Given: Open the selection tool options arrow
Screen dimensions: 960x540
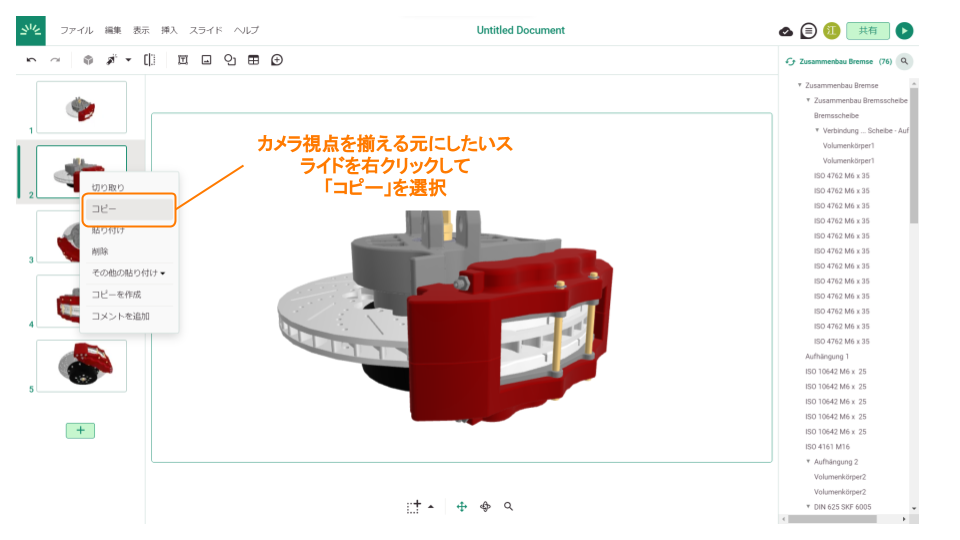Looking at the screenshot, I should click(x=431, y=506).
